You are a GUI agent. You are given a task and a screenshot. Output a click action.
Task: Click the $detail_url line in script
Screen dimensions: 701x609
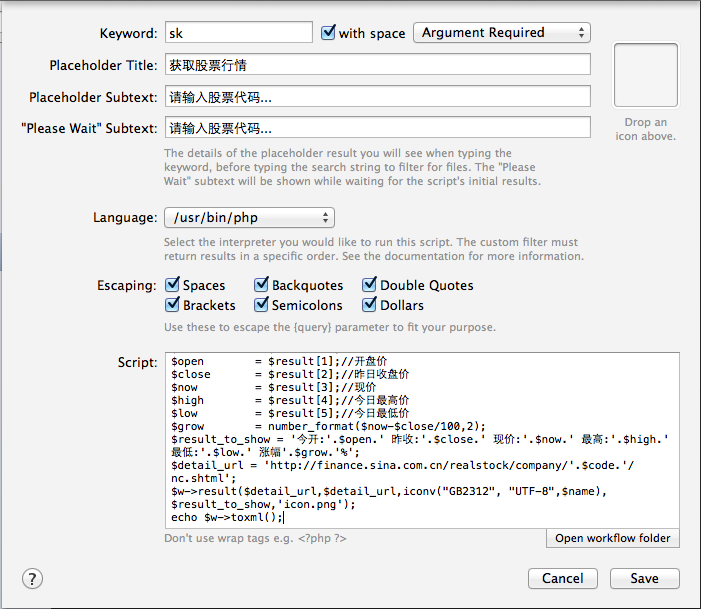402,465
